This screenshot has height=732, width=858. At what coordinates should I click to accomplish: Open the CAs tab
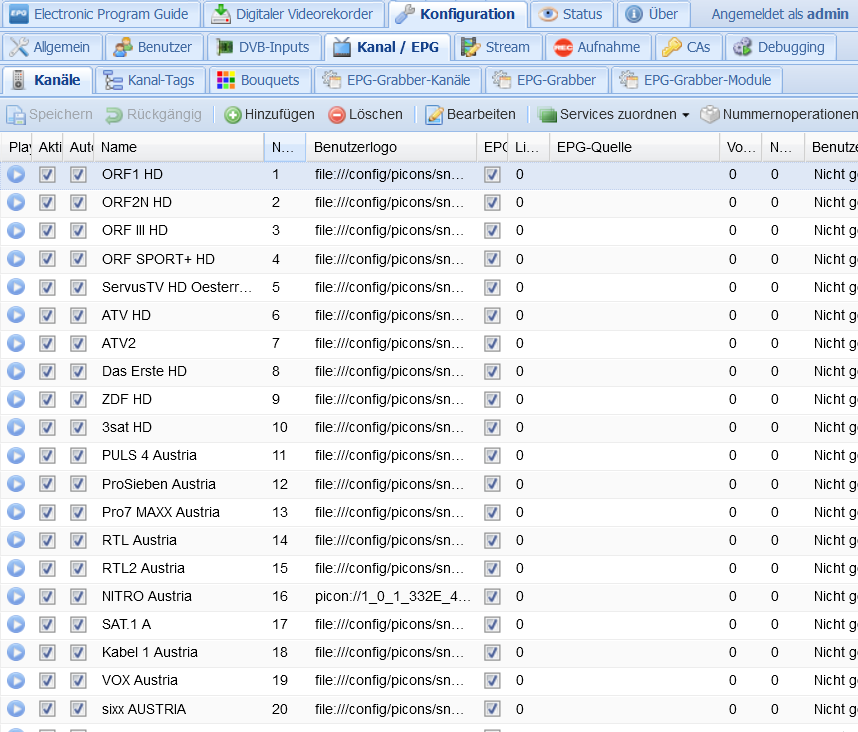point(686,48)
